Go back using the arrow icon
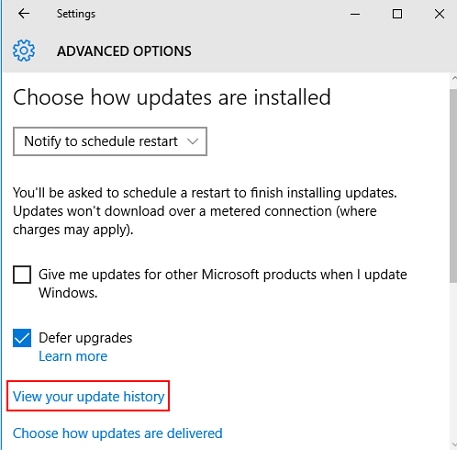Screen dimensions: 457x450 coord(24,14)
